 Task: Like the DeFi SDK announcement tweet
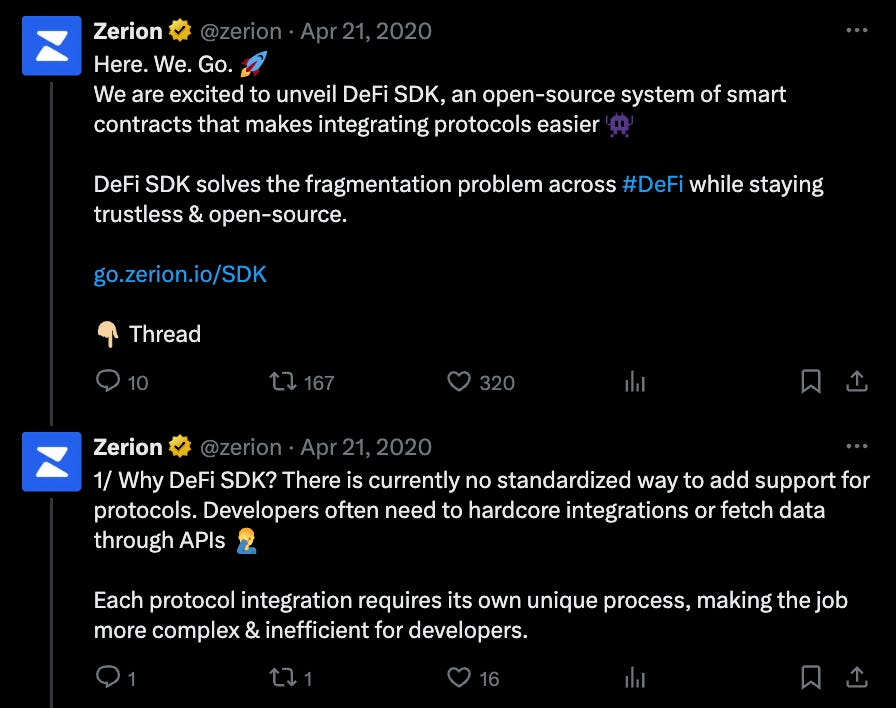point(458,383)
